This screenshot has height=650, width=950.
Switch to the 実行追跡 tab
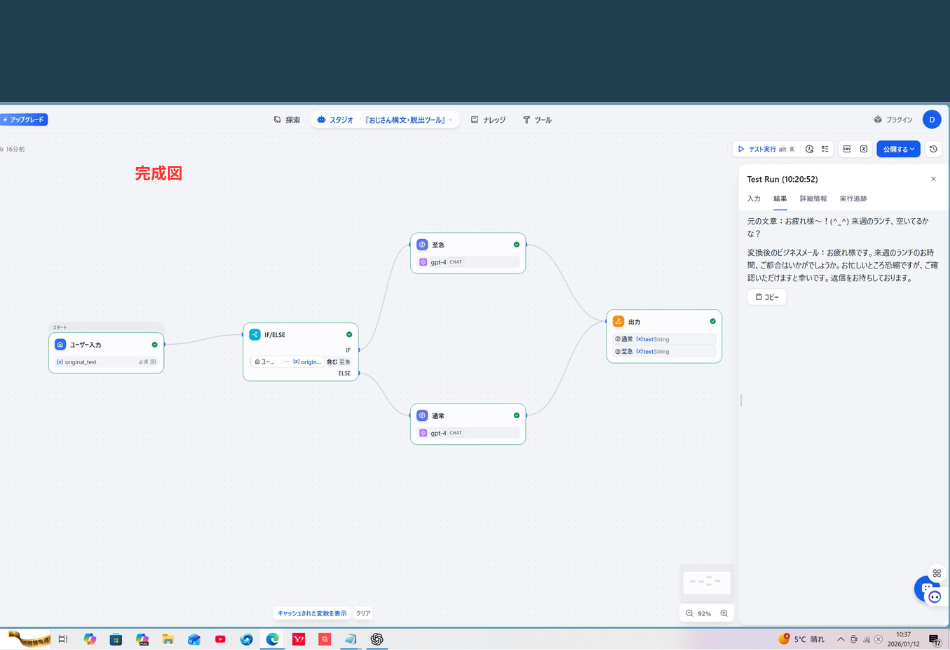pyautogui.click(x=854, y=198)
